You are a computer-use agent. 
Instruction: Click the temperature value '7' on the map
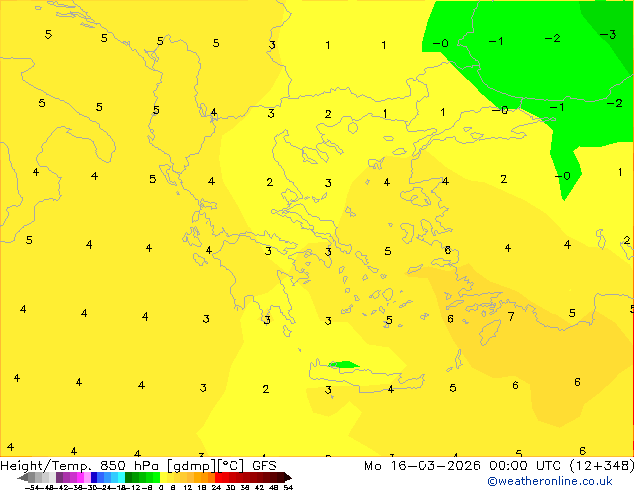[511, 316]
